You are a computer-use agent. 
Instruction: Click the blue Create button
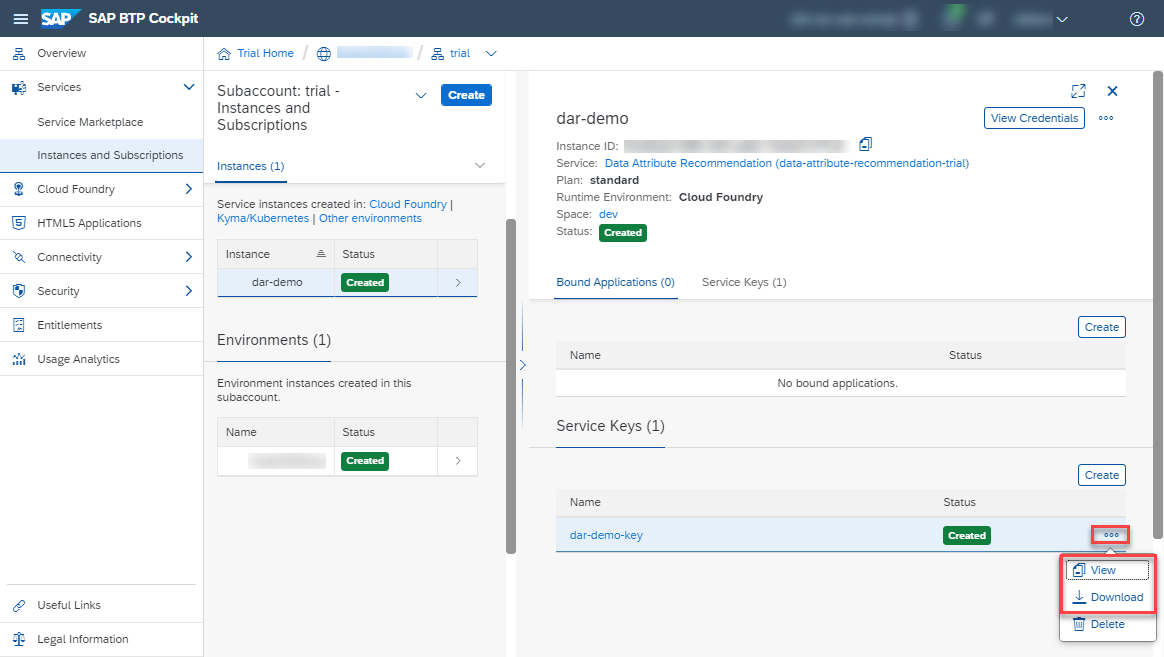(466, 95)
